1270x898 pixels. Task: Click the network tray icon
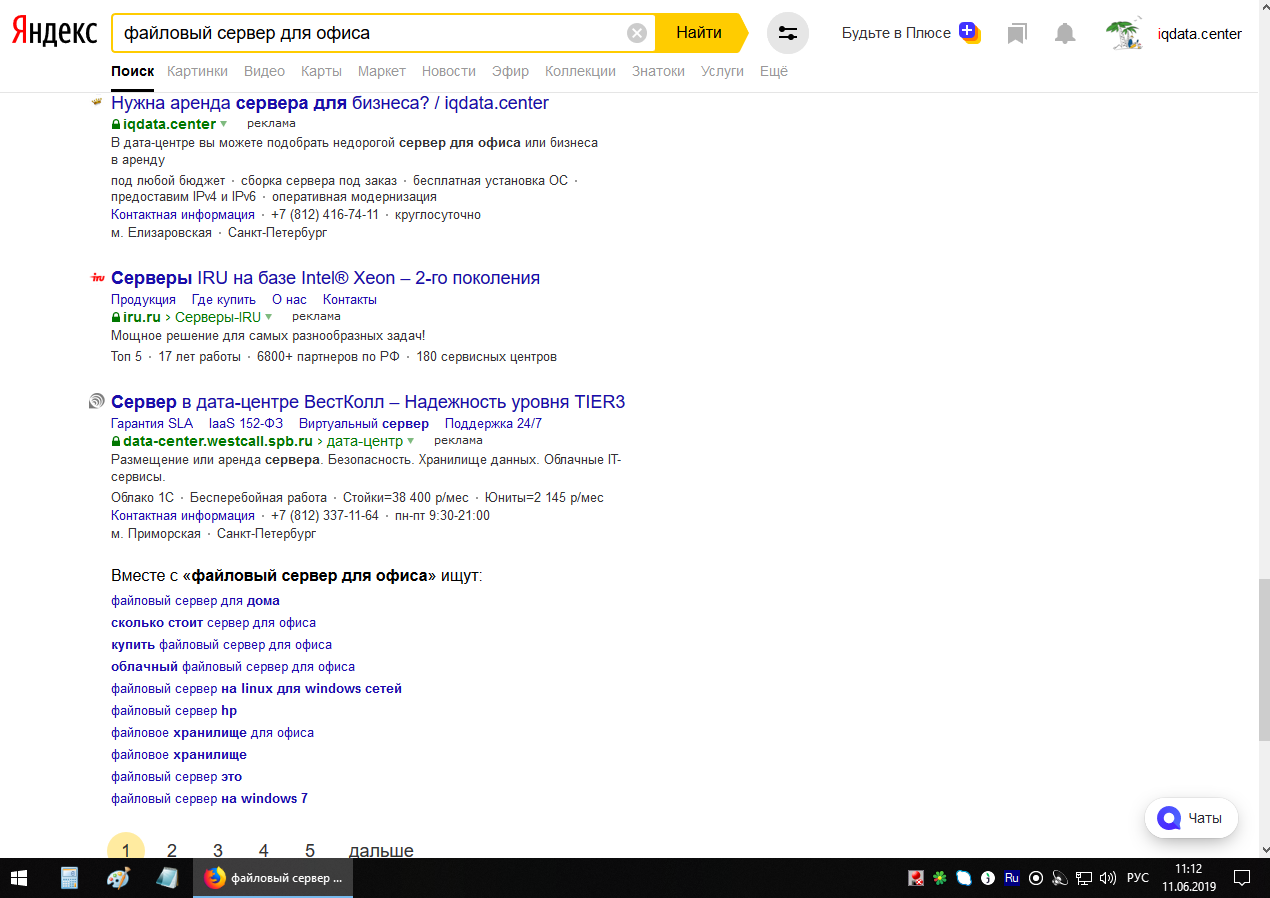[1084, 878]
